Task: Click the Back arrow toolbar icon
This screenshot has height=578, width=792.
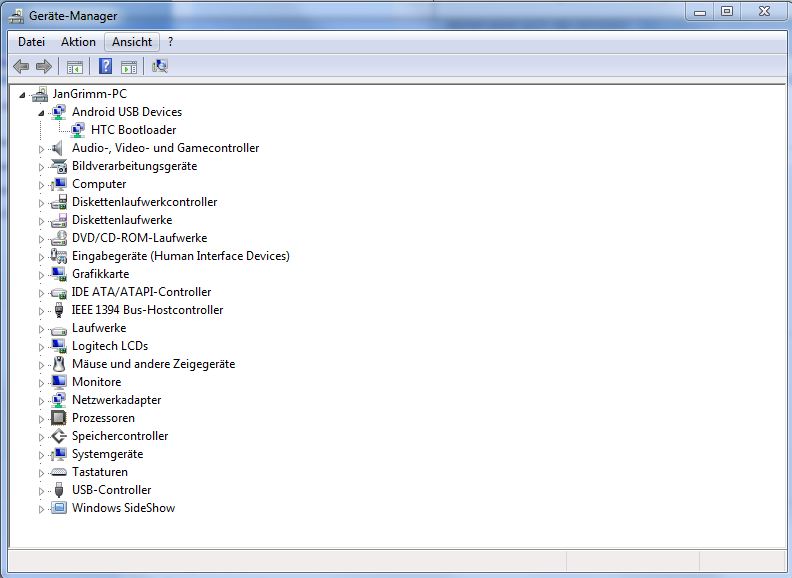Action: (21, 66)
